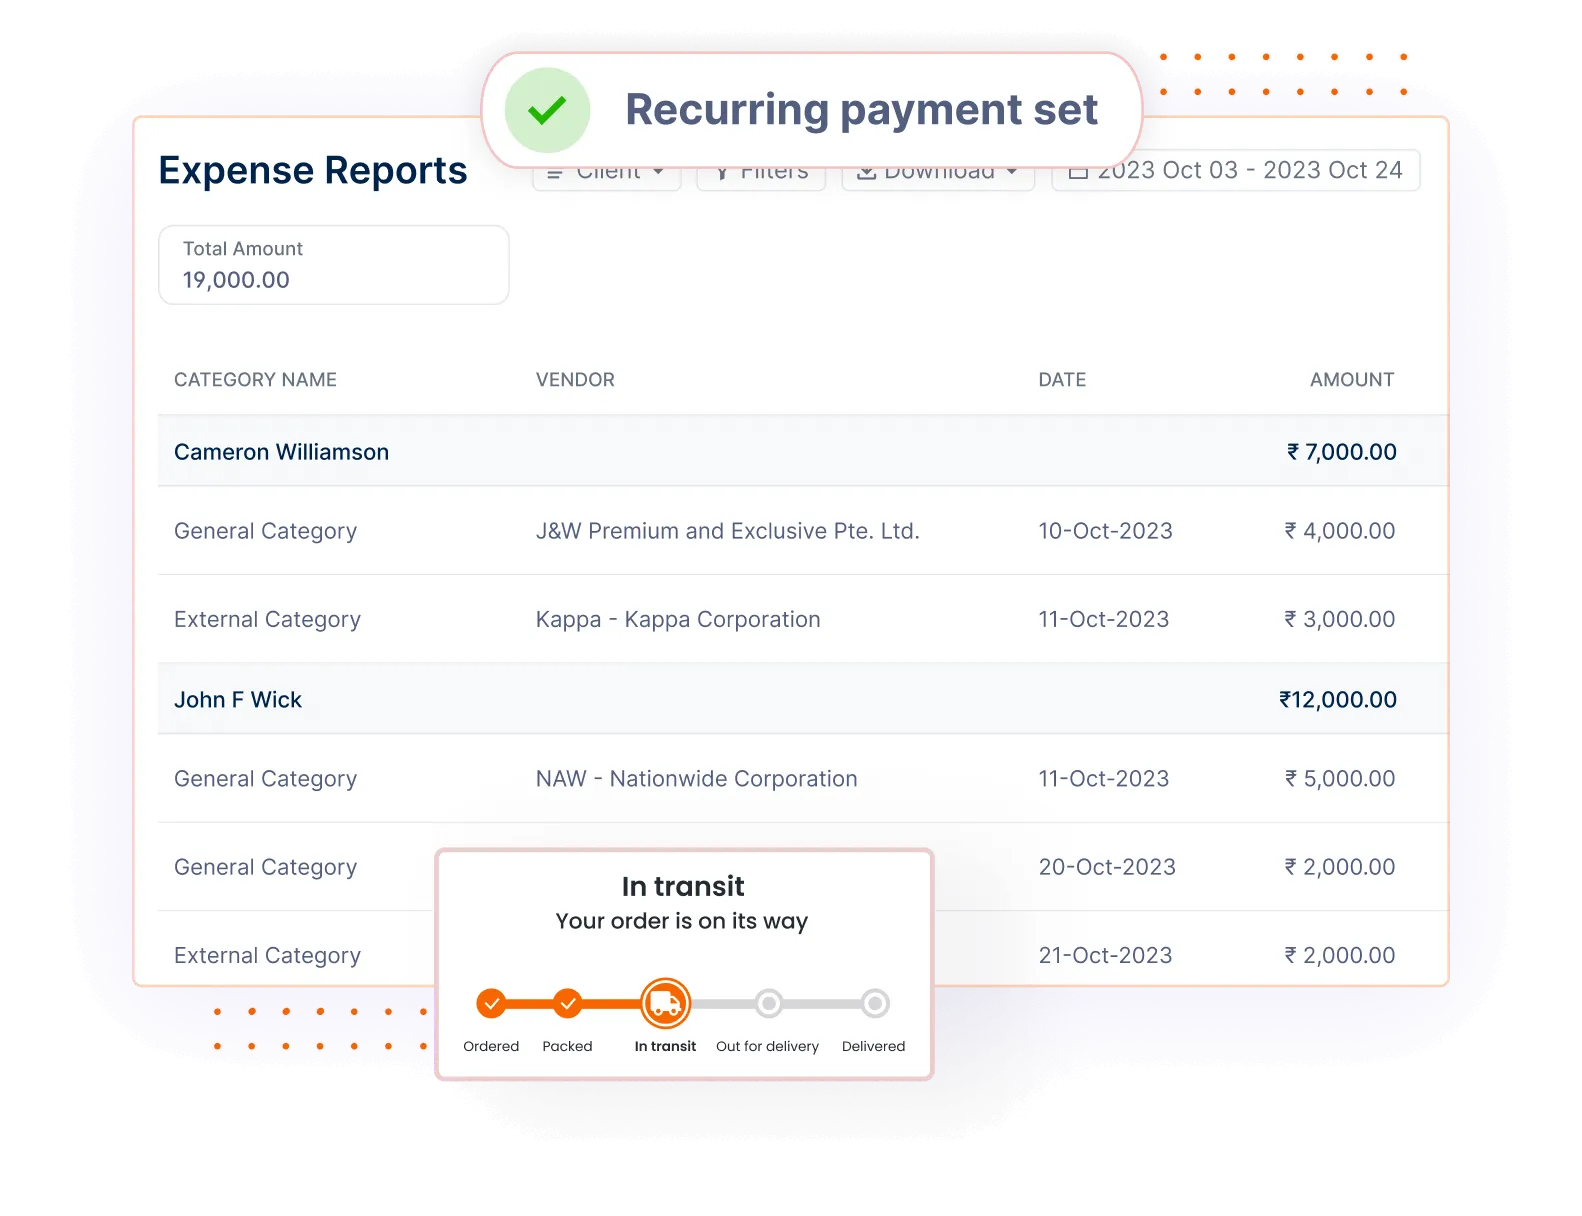This screenshot has height=1216, width=1582.
Task: Click the 21-Oct-2023 date cell
Action: pyautogui.click(x=1105, y=955)
